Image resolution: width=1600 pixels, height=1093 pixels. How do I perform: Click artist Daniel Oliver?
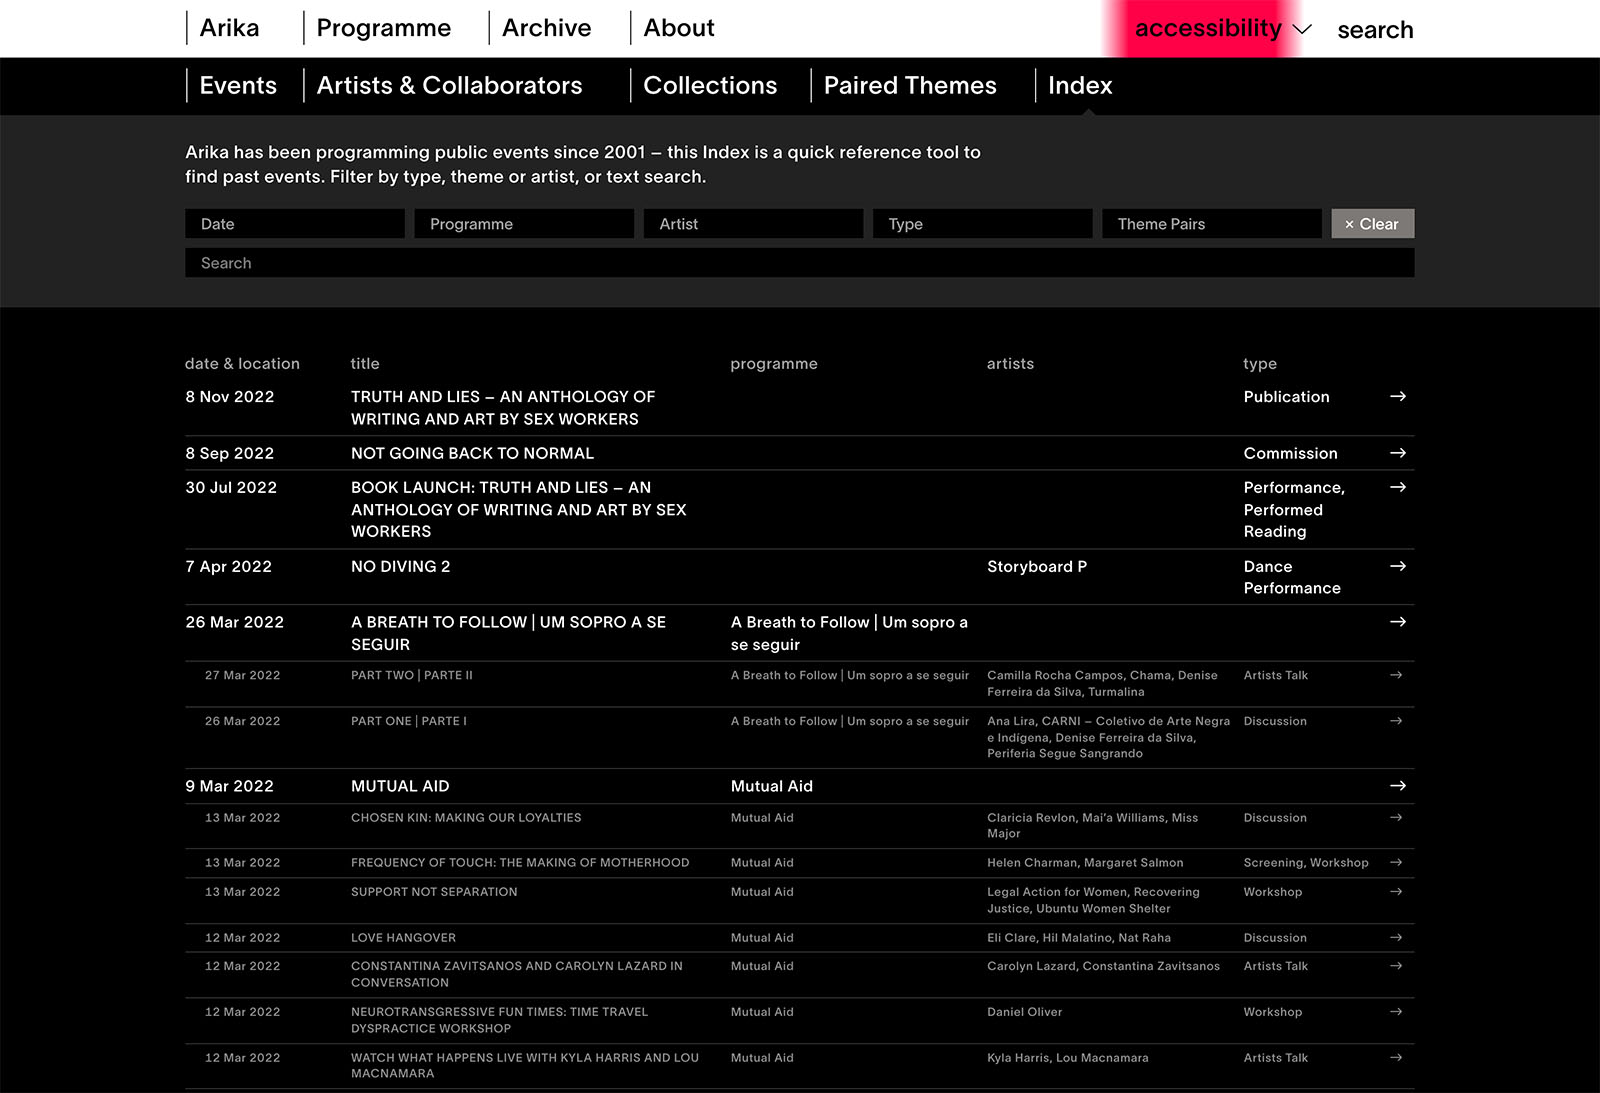[x=1025, y=1012]
